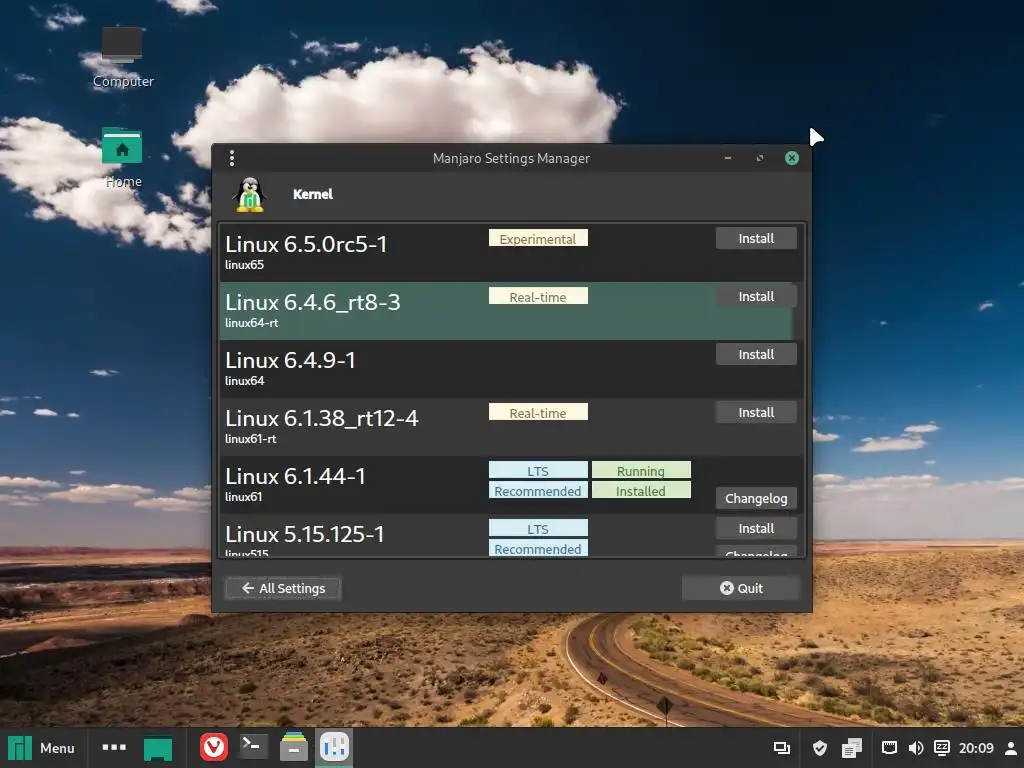This screenshot has width=1024, height=768.
Task: Click the linux64-rt package name
Action: tap(251, 323)
